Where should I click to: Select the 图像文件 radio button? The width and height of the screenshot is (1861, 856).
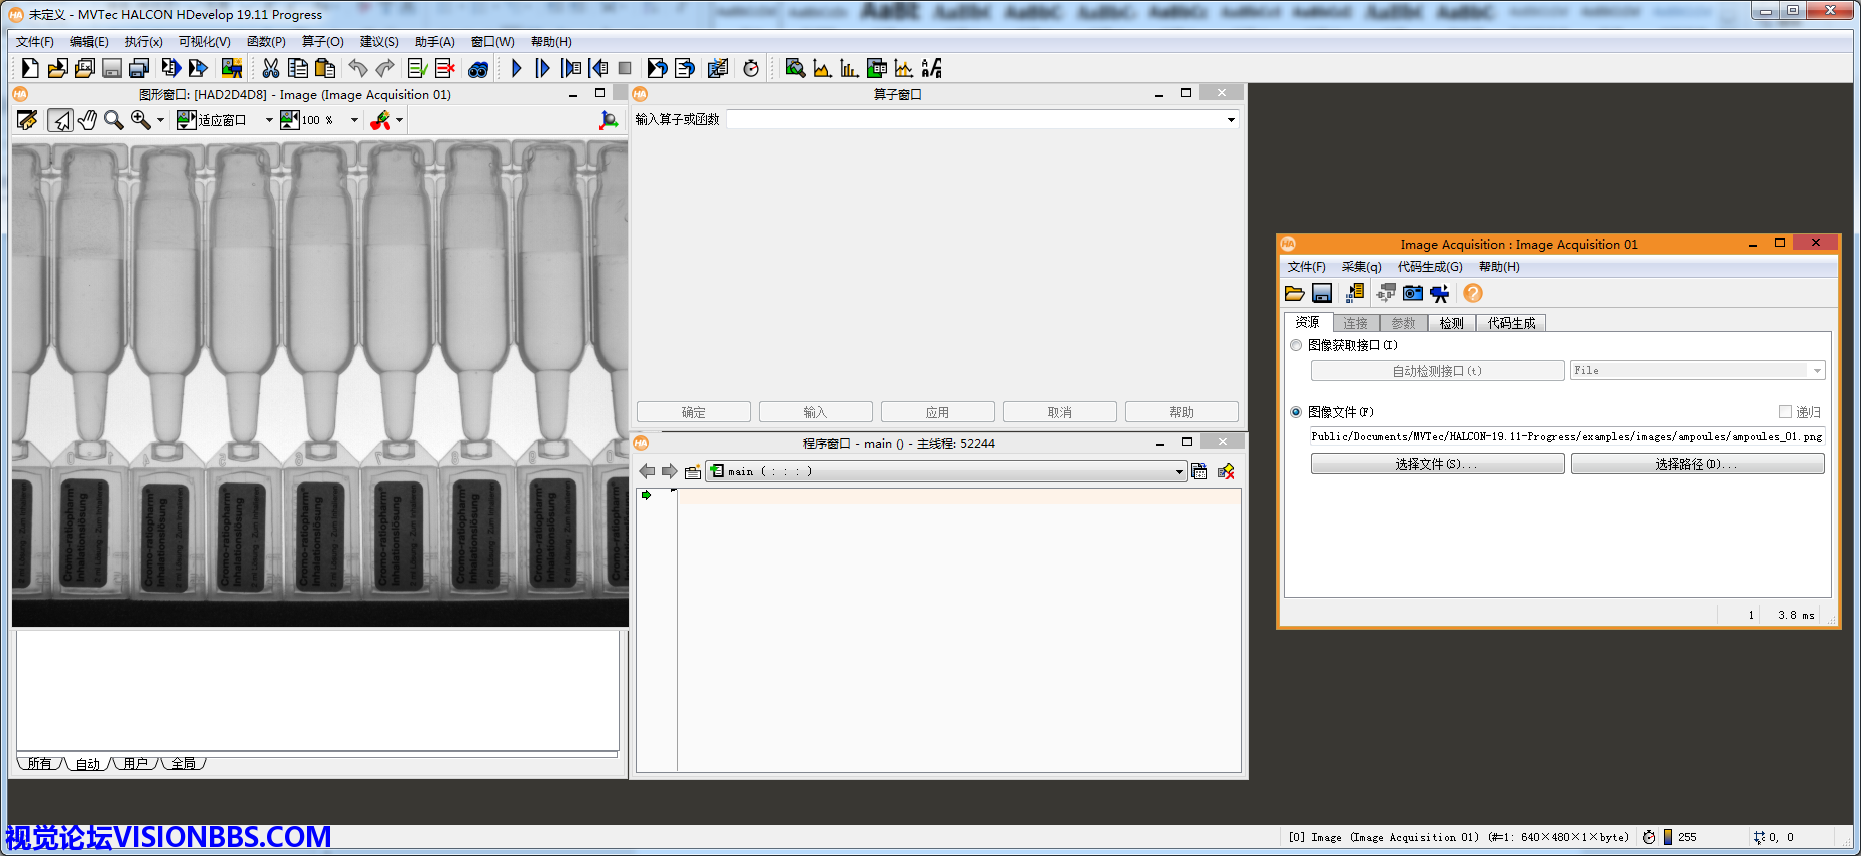(x=1296, y=412)
